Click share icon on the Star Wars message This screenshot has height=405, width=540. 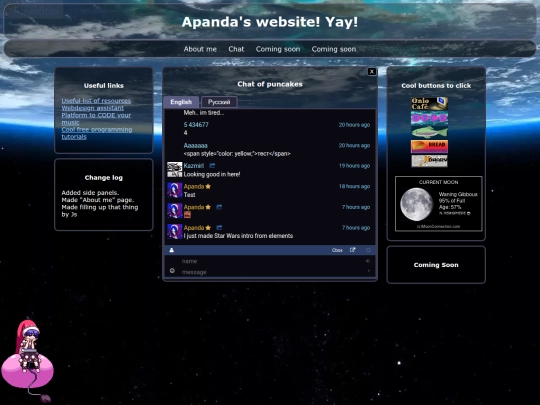pyautogui.click(x=219, y=228)
